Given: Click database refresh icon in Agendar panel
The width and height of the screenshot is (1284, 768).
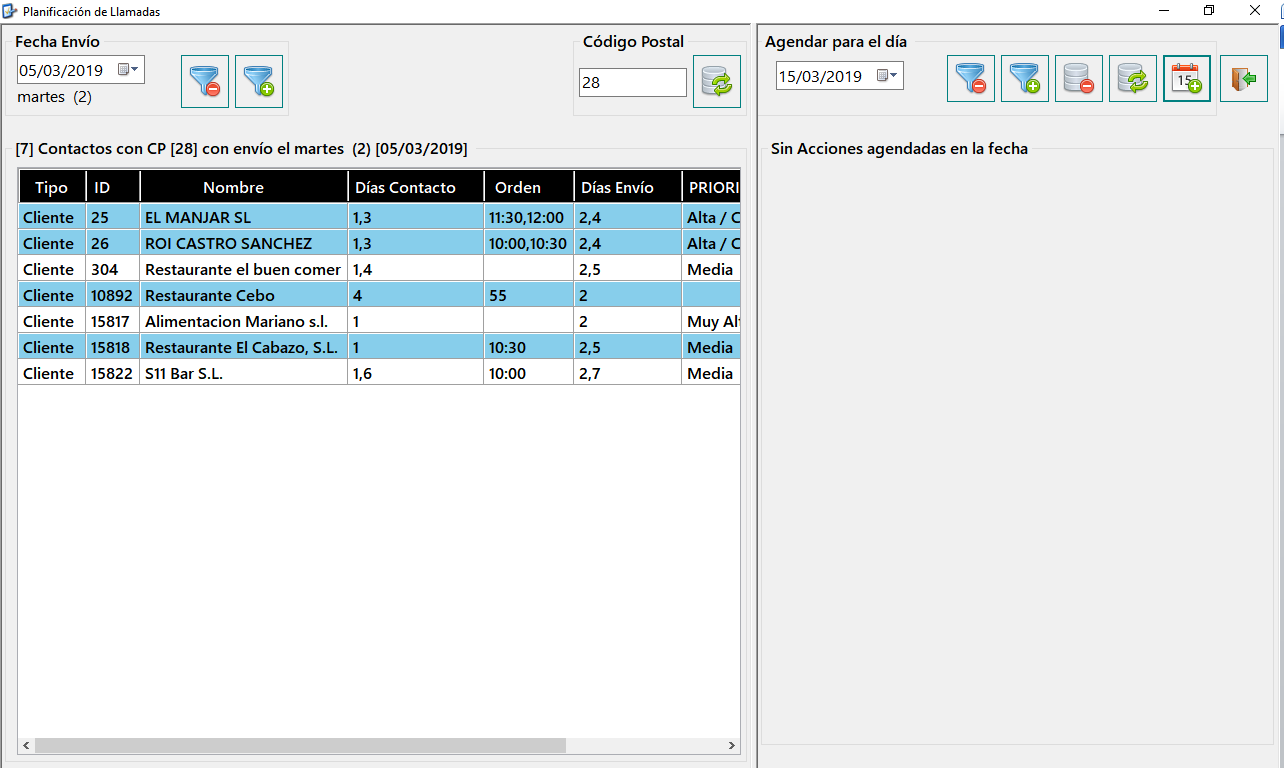Looking at the screenshot, I should (1133, 78).
